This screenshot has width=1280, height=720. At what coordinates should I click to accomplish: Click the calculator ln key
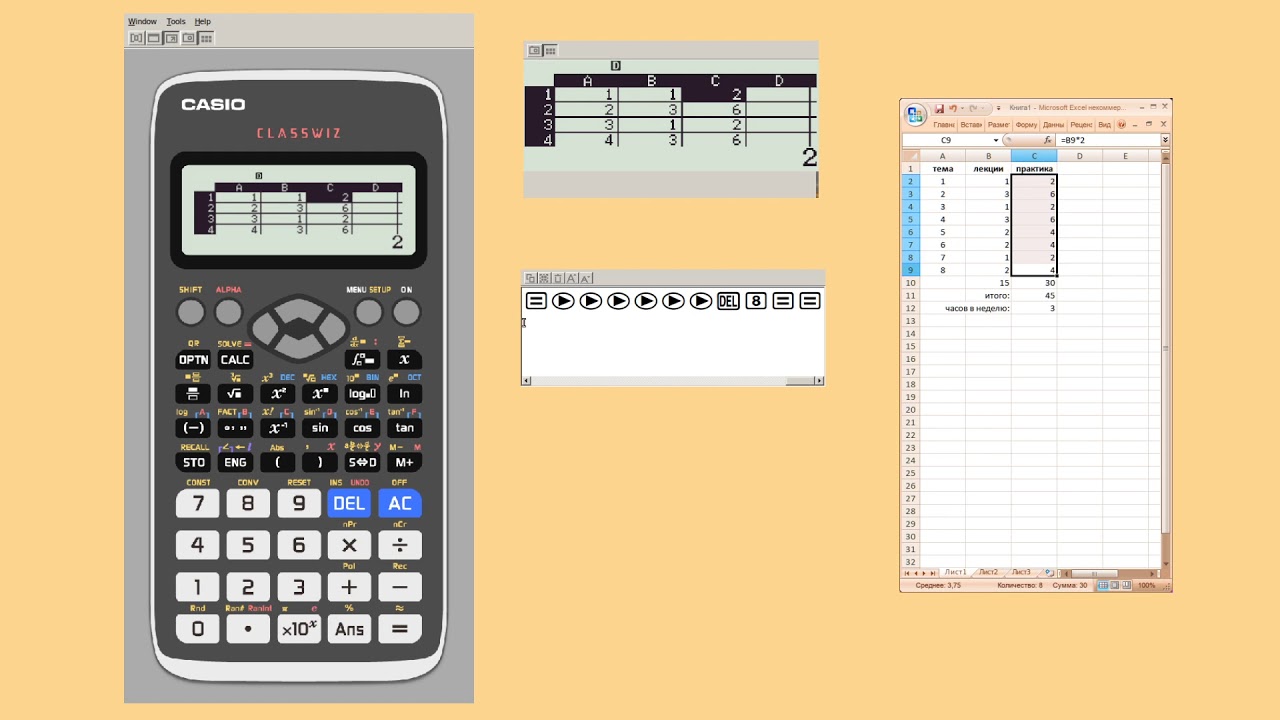click(x=404, y=394)
